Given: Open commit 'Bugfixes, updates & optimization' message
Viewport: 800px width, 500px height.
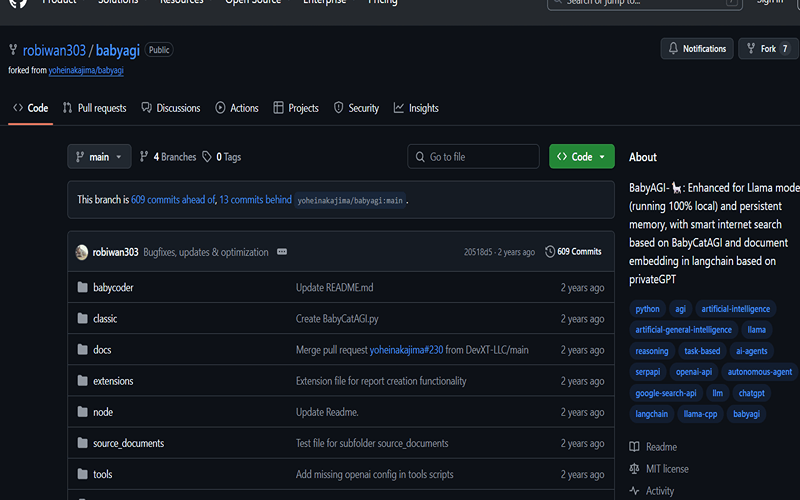Looking at the screenshot, I should tap(206, 252).
